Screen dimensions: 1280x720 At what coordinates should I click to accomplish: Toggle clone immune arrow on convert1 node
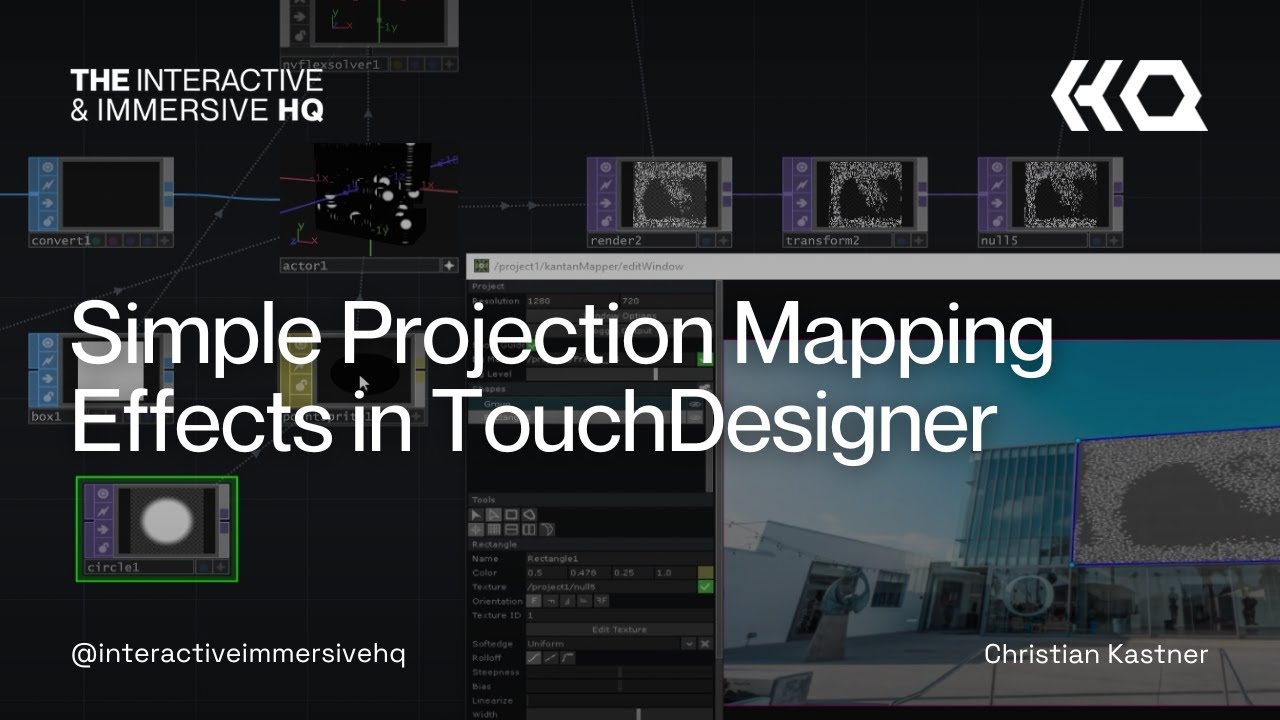point(48,203)
